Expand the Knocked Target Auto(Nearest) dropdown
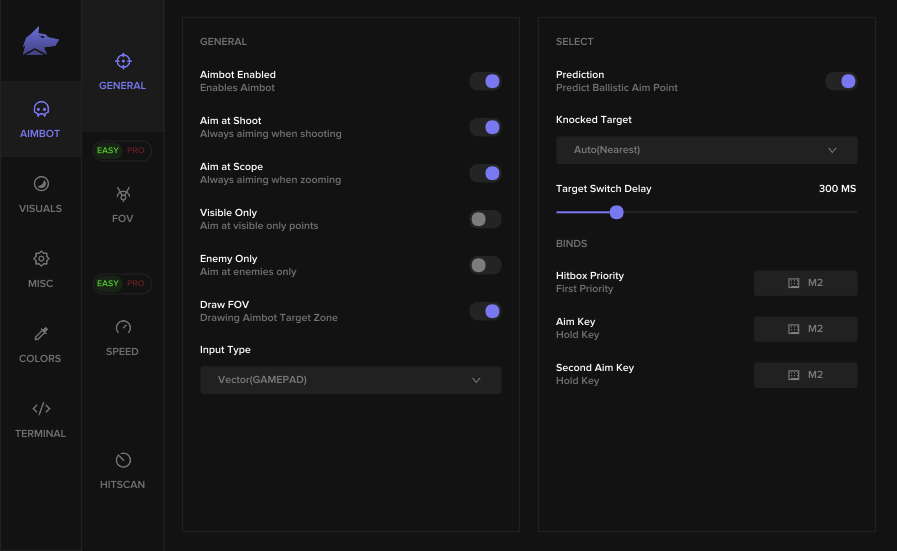897x551 pixels. (x=706, y=150)
